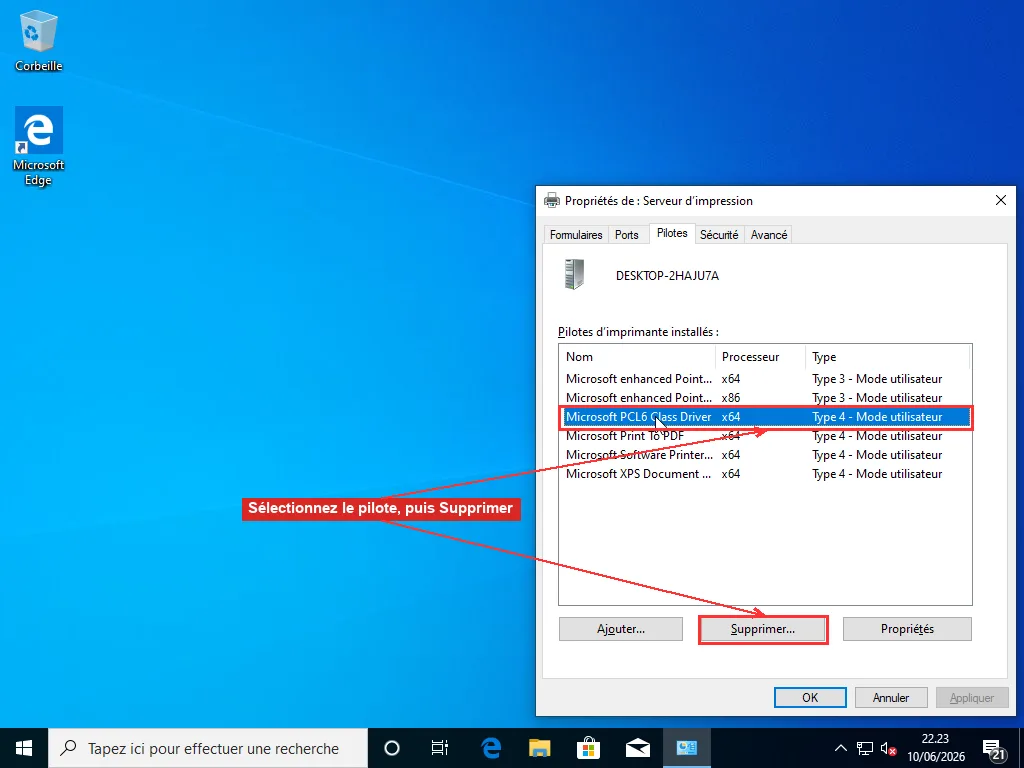Open Microsoft Store from the taskbar
This screenshot has height=768, width=1024.
[588, 748]
